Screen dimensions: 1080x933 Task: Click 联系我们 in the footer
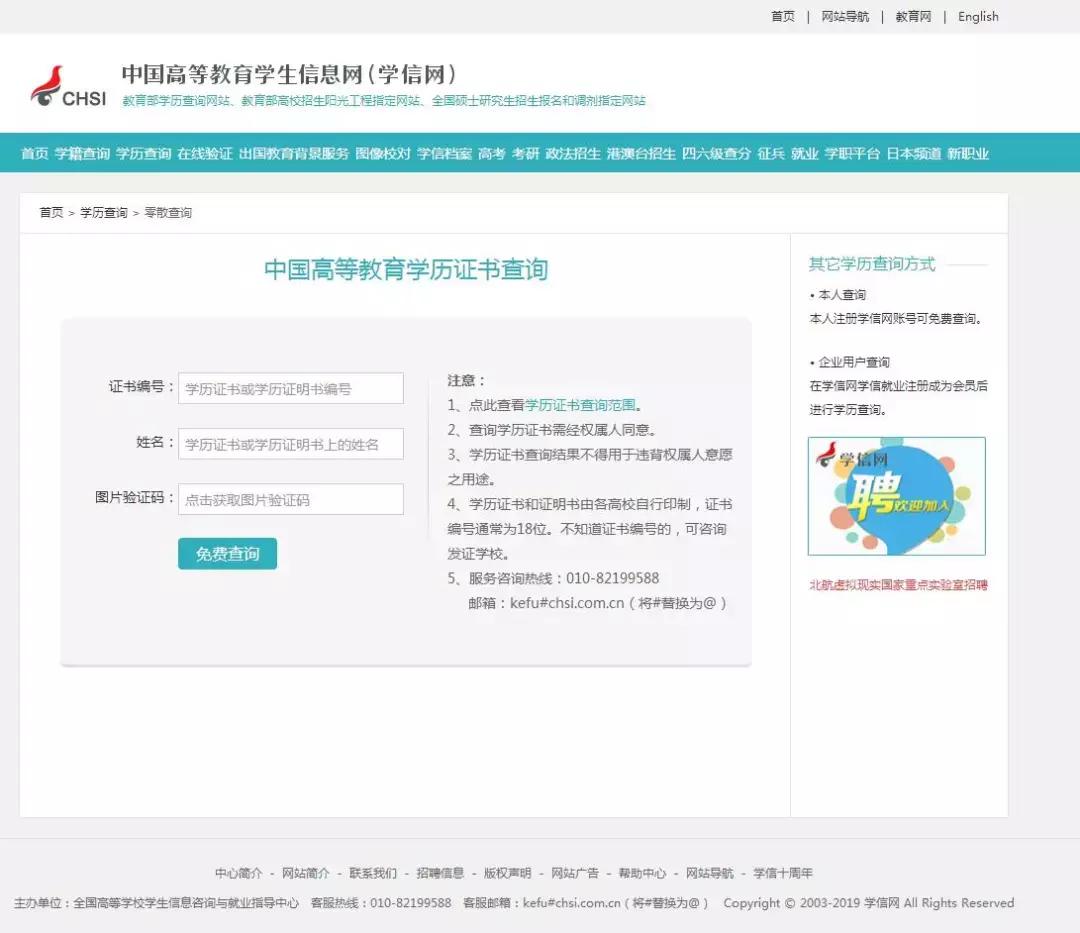369,873
